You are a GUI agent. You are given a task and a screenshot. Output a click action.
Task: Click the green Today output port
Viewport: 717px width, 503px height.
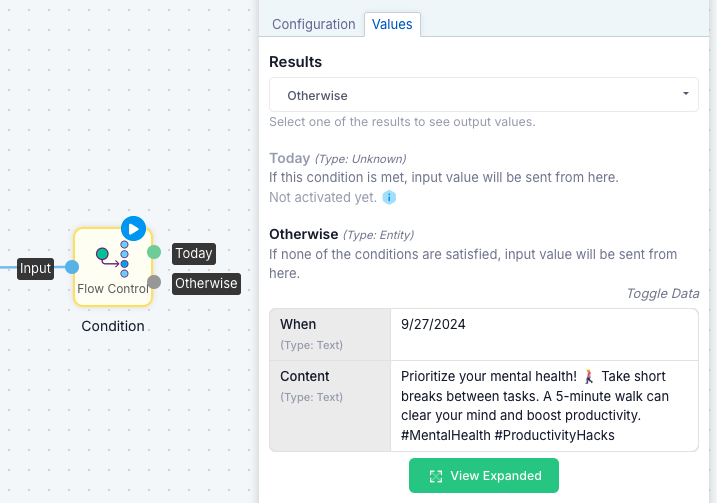pos(154,252)
